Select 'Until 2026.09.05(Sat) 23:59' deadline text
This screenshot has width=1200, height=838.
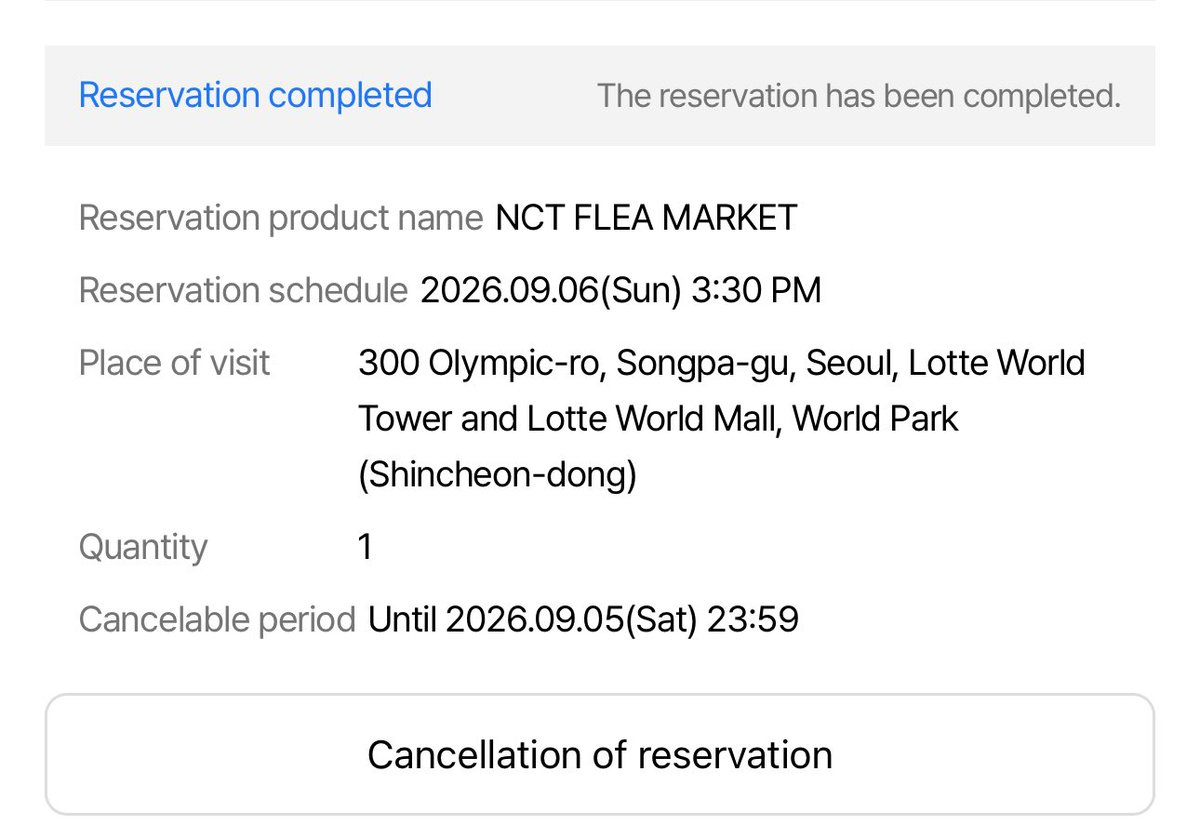coord(584,619)
